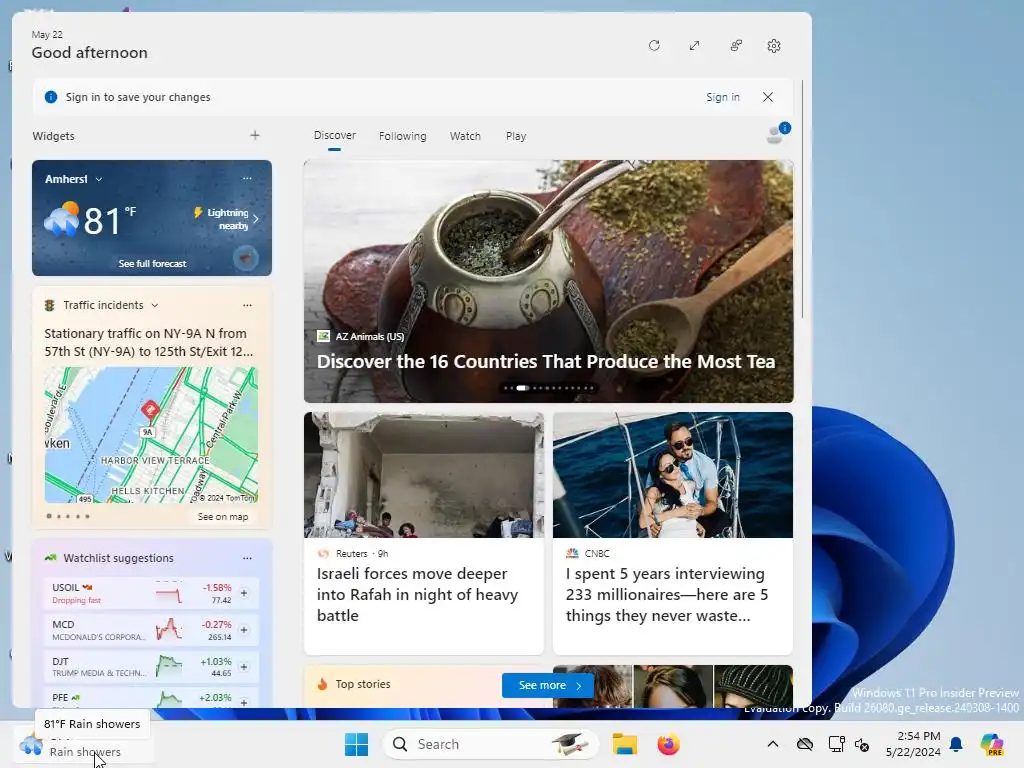Refresh the widgets feed
The width and height of the screenshot is (1024, 768).
coord(654,46)
